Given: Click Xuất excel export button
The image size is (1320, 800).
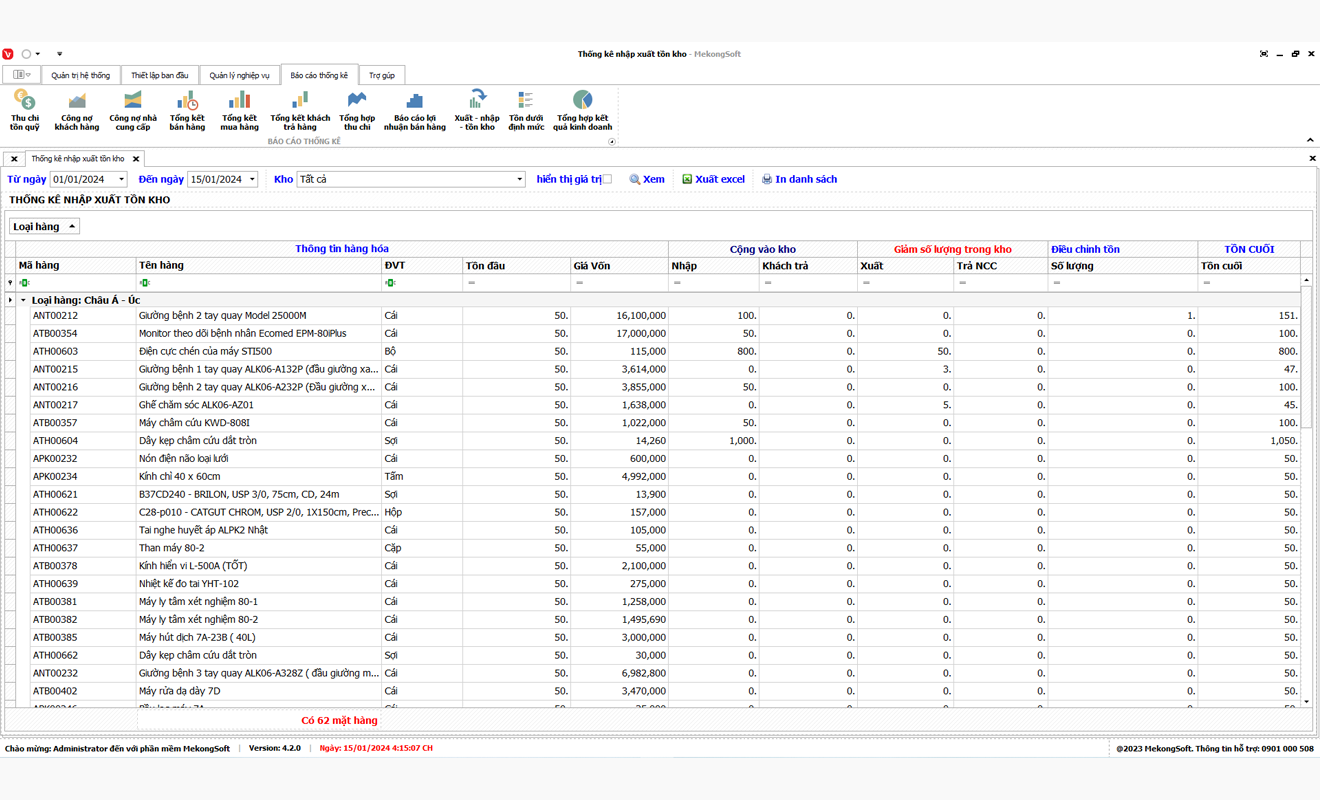Looking at the screenshot, I should 713,179.
